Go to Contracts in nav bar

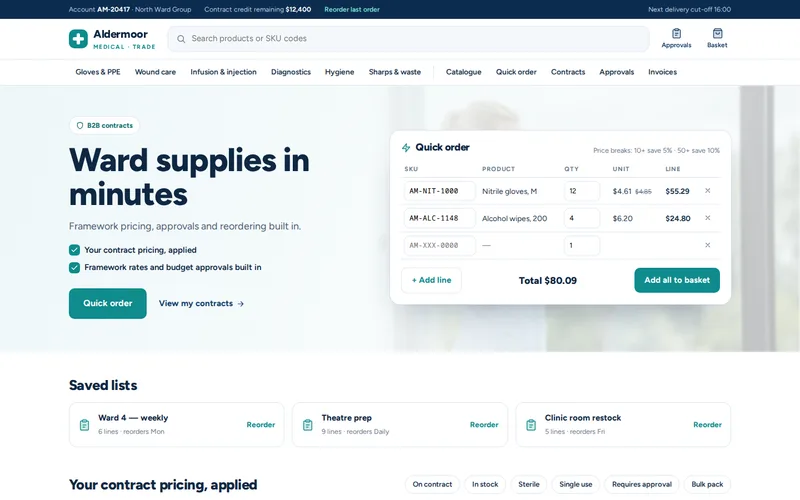coord(568,72)
